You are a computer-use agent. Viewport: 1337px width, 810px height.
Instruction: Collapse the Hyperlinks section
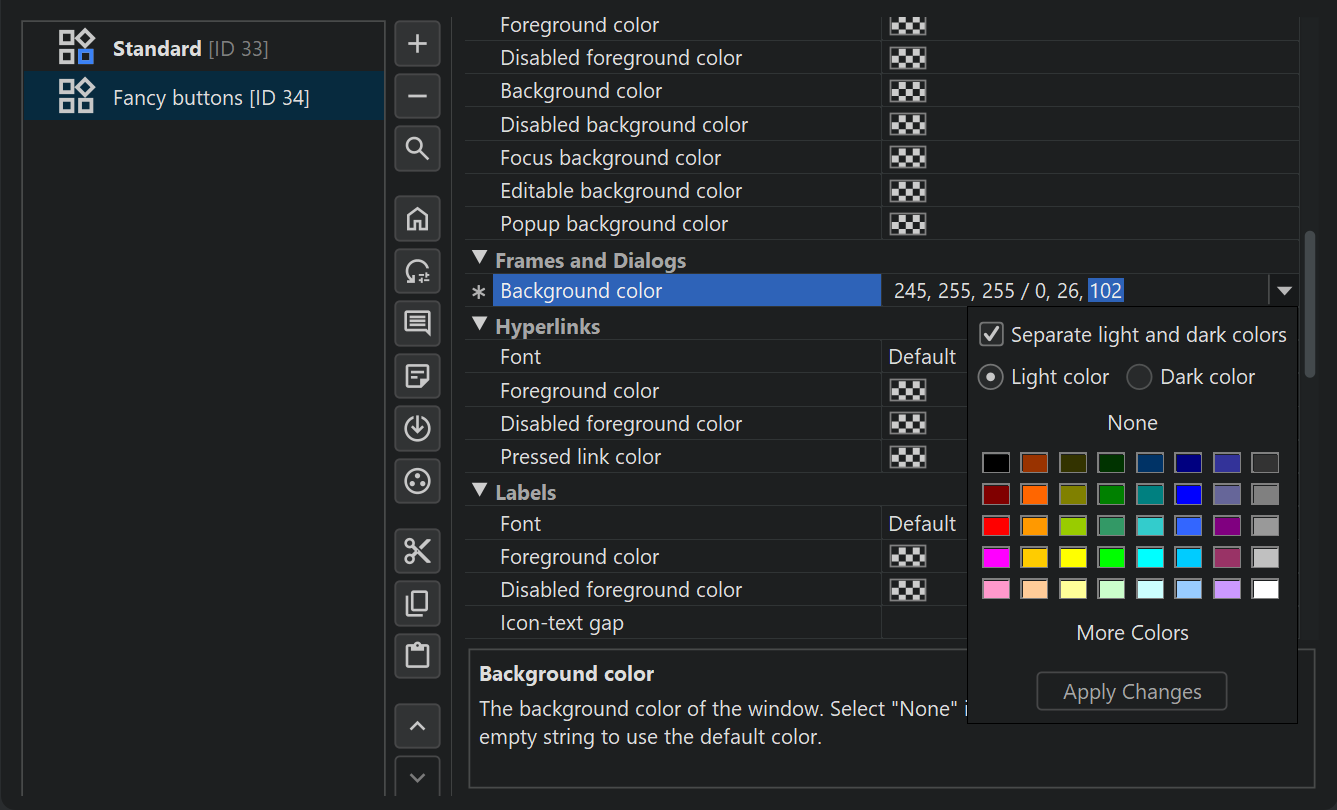pos(480,325)
